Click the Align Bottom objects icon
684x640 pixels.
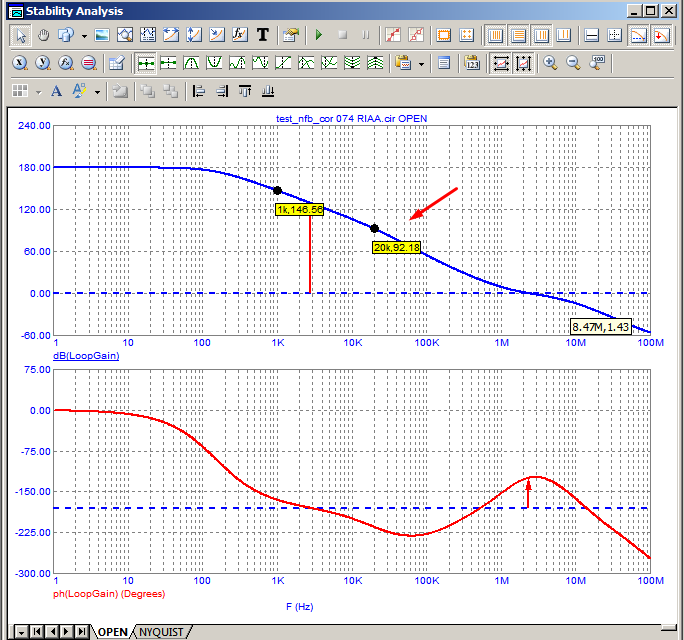268,91
